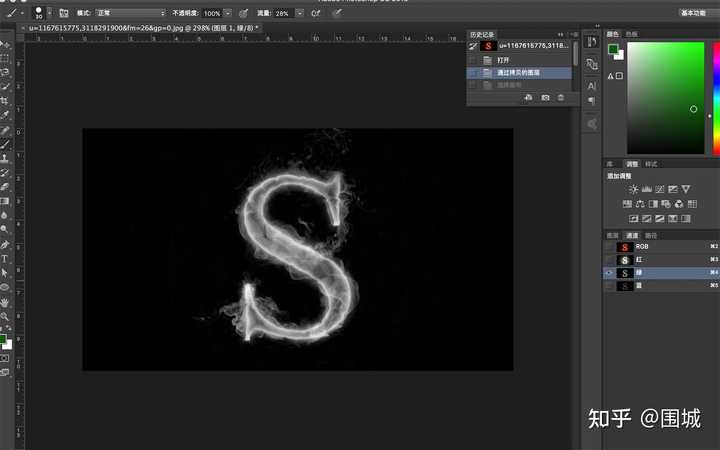This screenshot has width=720, height=450.
Task: Switch to the 样式 styles tab
Action: [651, 164]
